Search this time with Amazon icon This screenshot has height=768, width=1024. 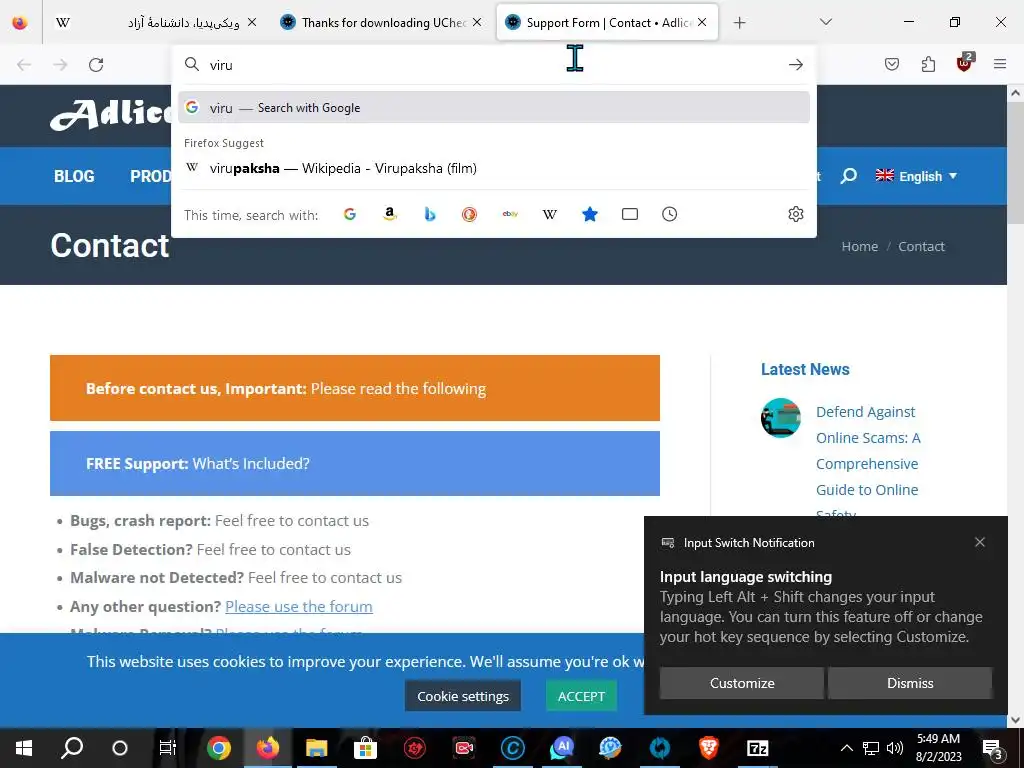[390, 214]
